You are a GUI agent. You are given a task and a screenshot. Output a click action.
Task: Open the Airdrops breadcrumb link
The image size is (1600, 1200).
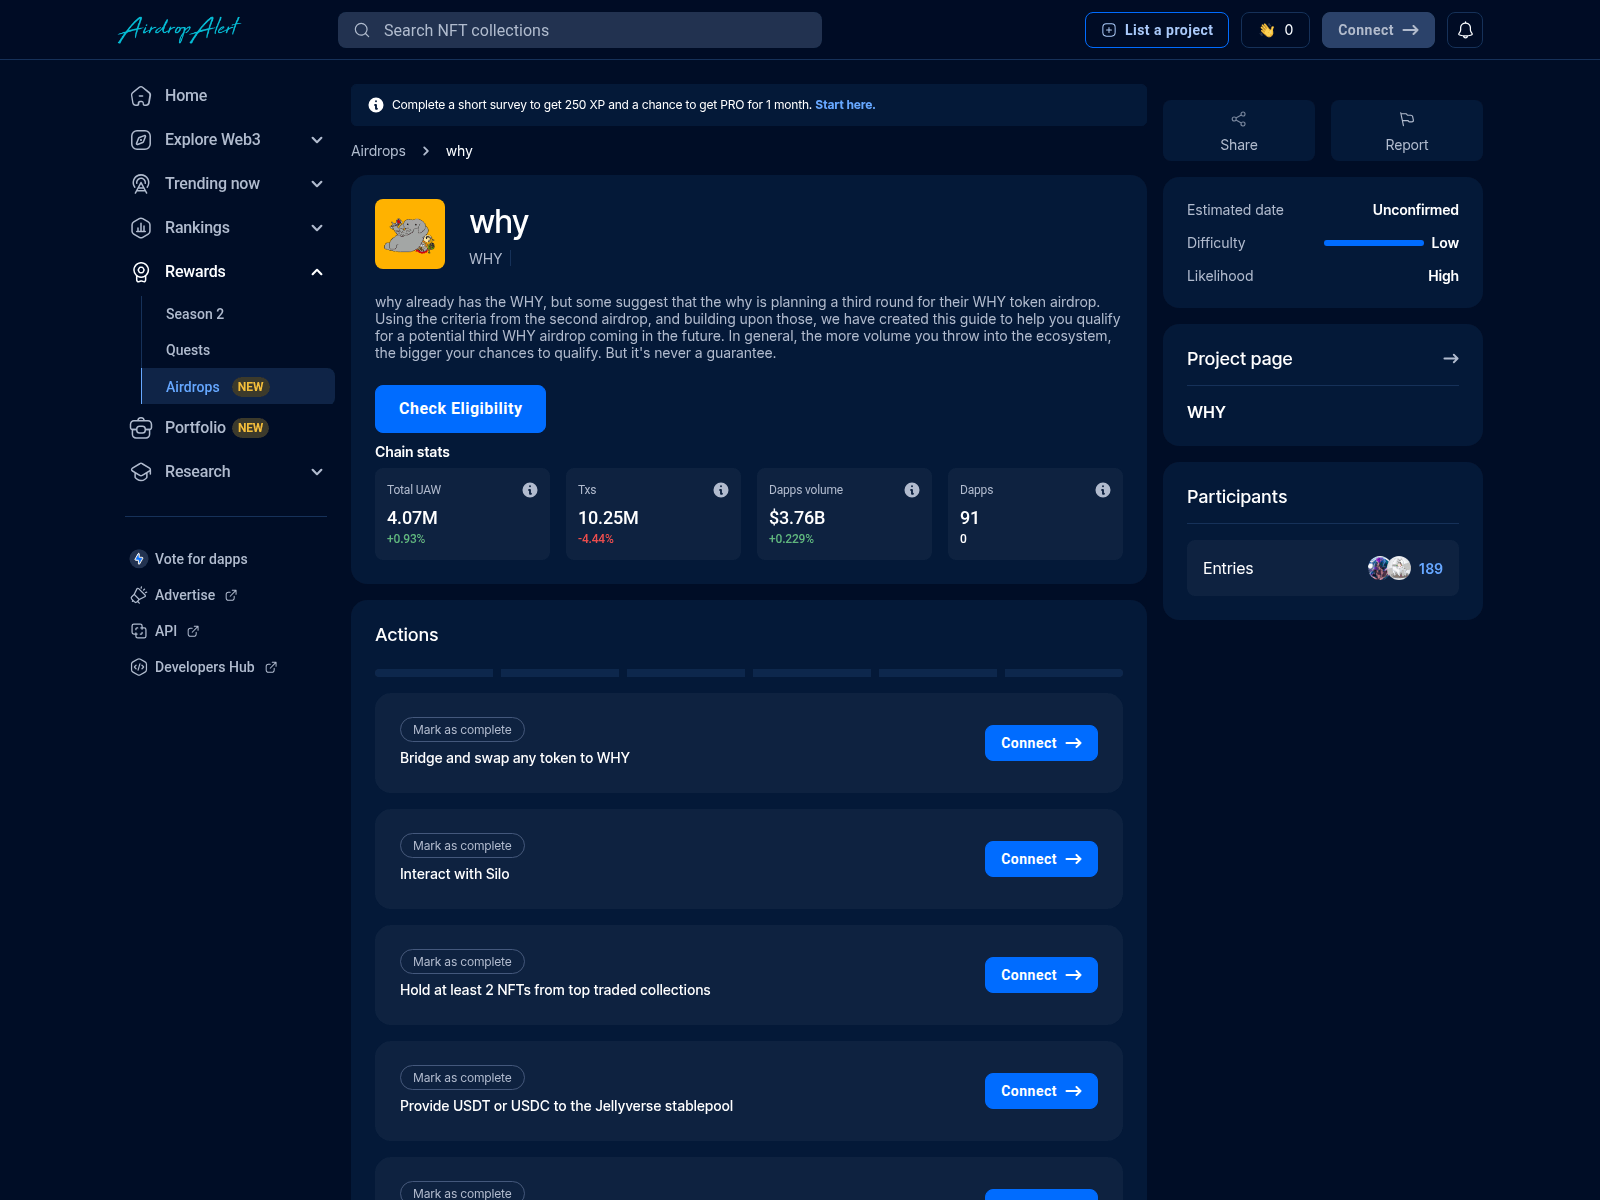[378, 151]
